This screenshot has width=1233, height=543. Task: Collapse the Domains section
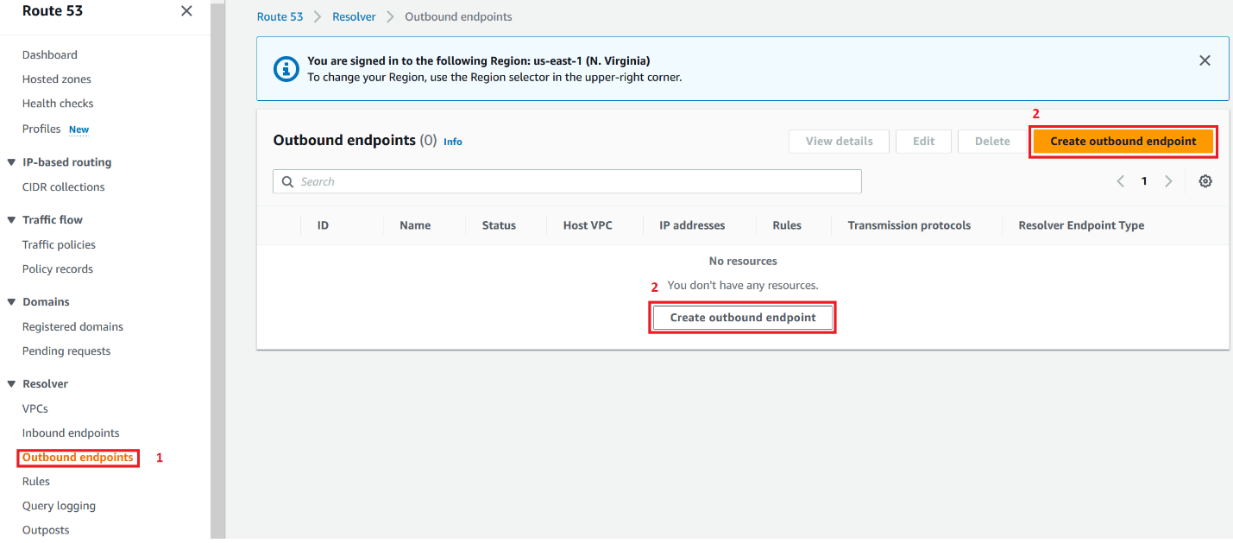pyautogui.click(x=12, y=302)
